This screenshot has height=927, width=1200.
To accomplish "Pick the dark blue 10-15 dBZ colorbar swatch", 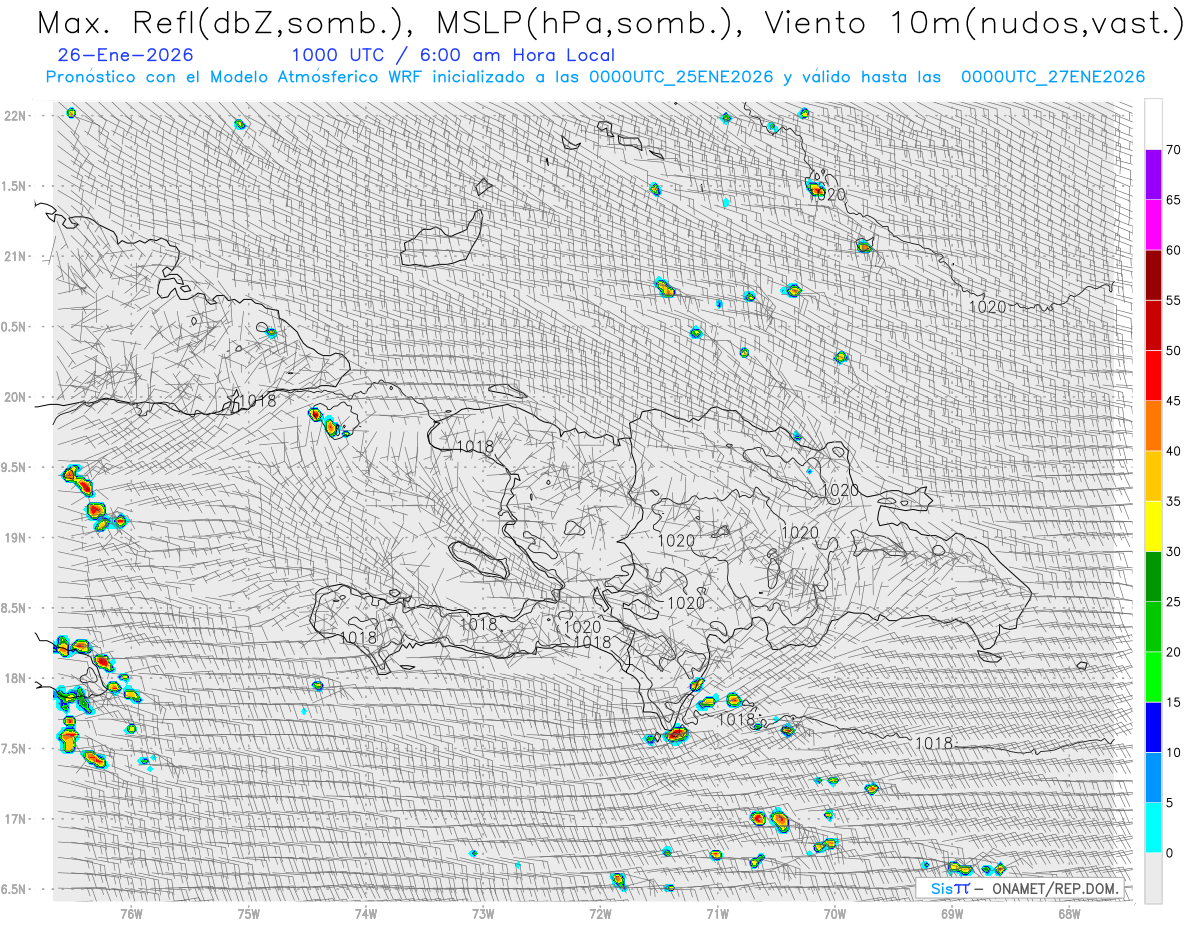I will pyautogui.click(x=1153, y=727).
